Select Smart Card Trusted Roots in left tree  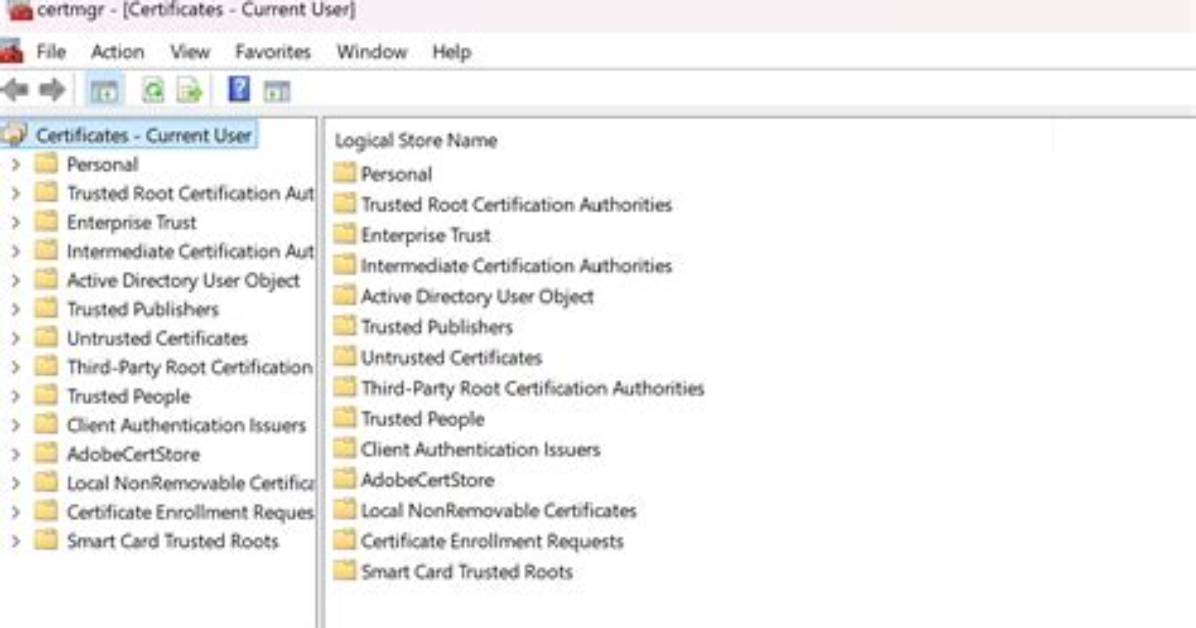[172, 541]
